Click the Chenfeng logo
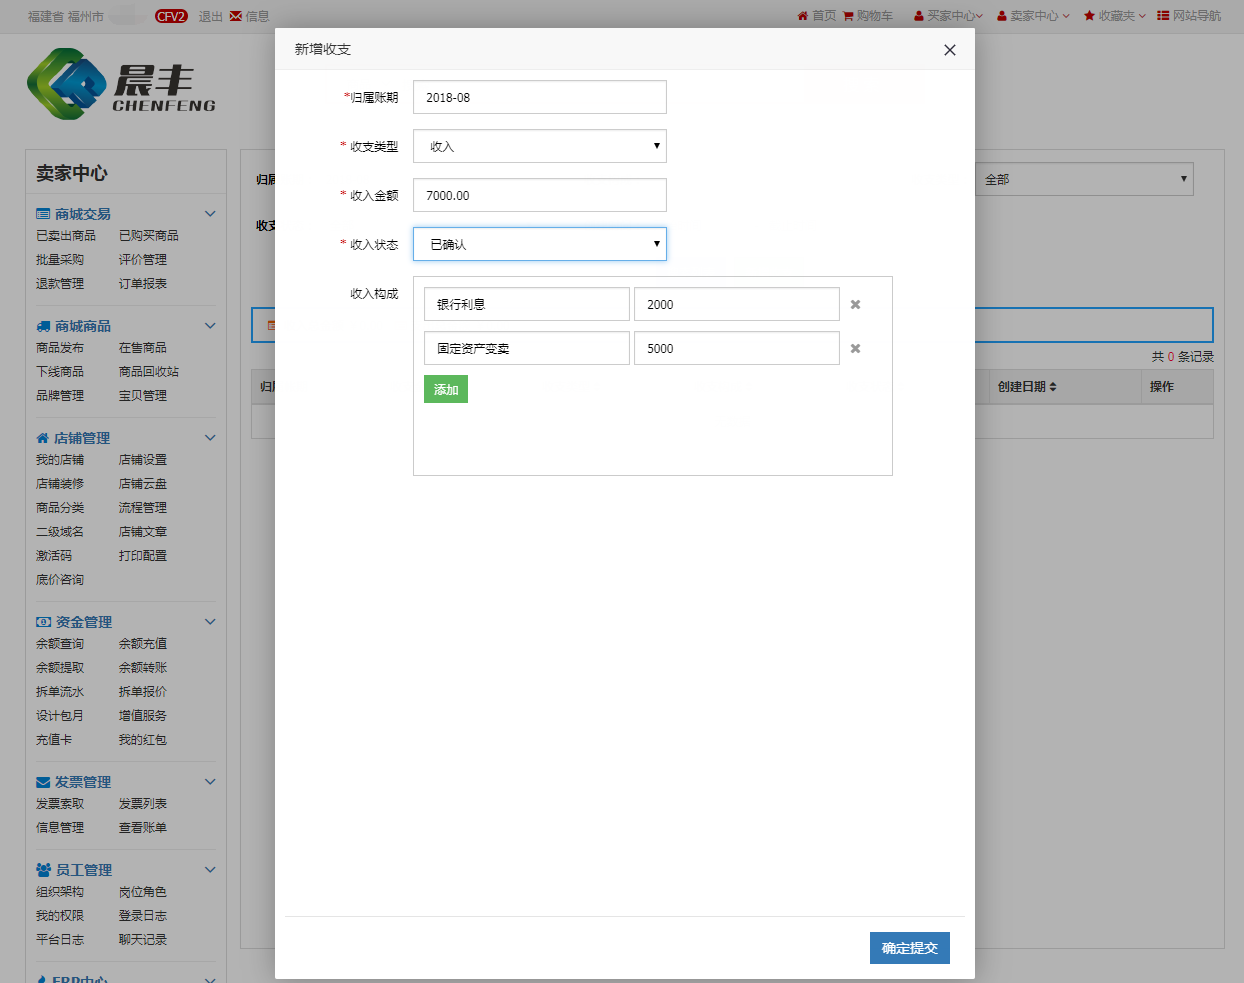Screen dimensions: 1244x983 tap(121, 85)
